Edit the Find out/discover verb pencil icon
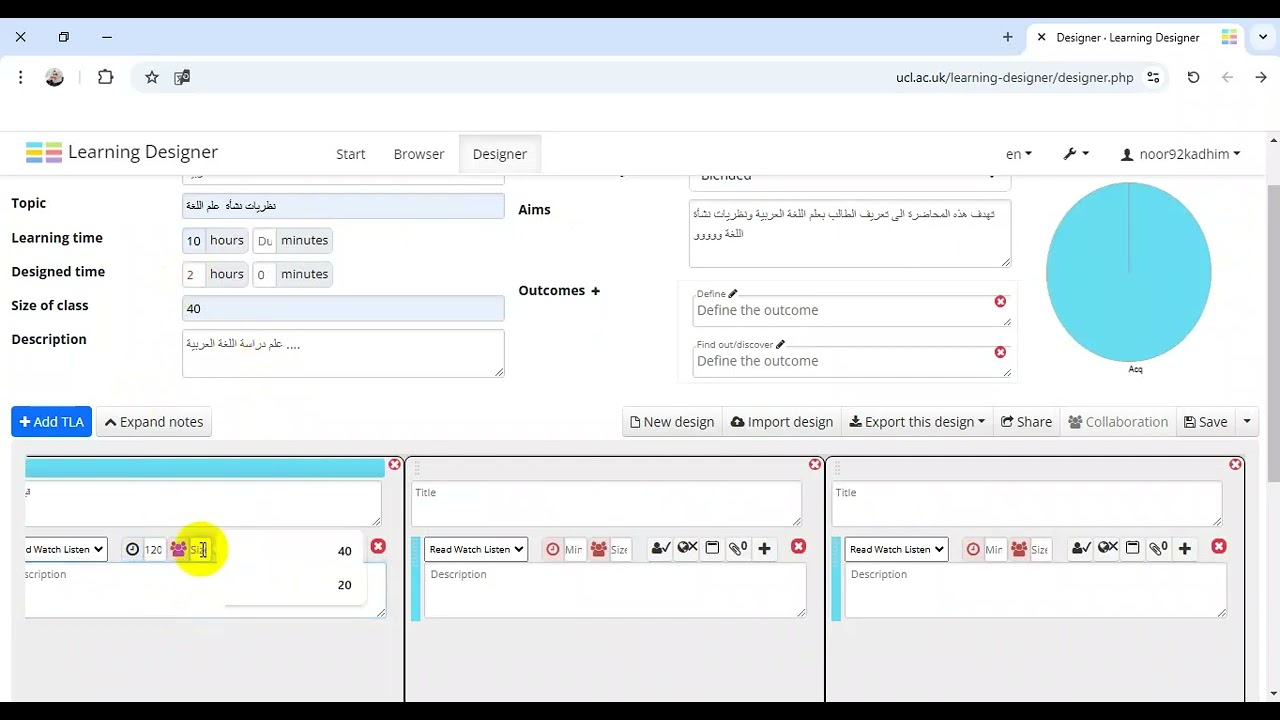This screenshot has height=720, width=1280. pos(780,344)
